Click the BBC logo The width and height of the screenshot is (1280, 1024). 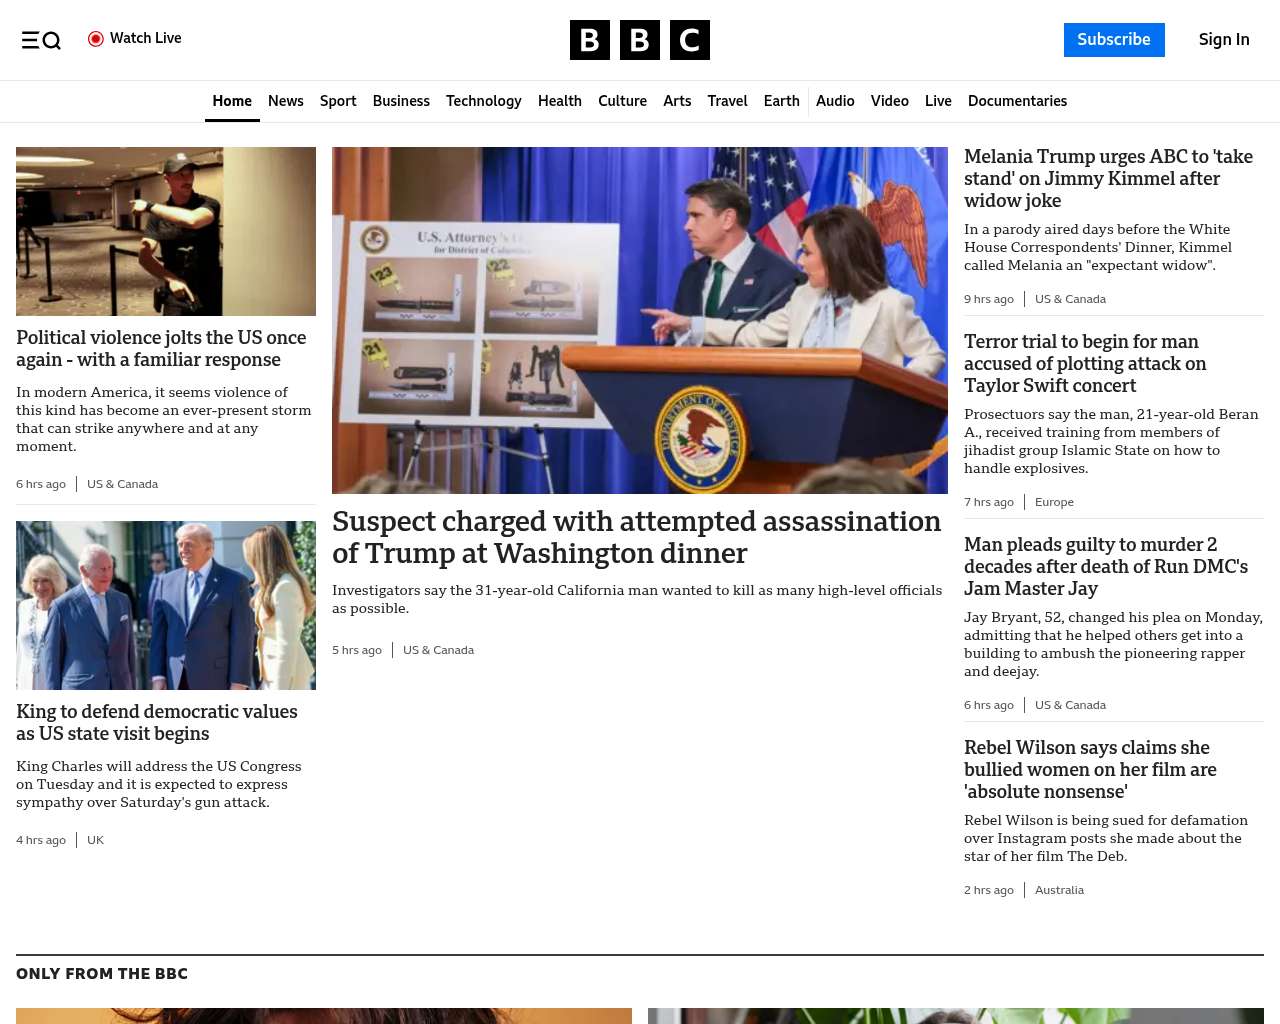tap(639, 40)
